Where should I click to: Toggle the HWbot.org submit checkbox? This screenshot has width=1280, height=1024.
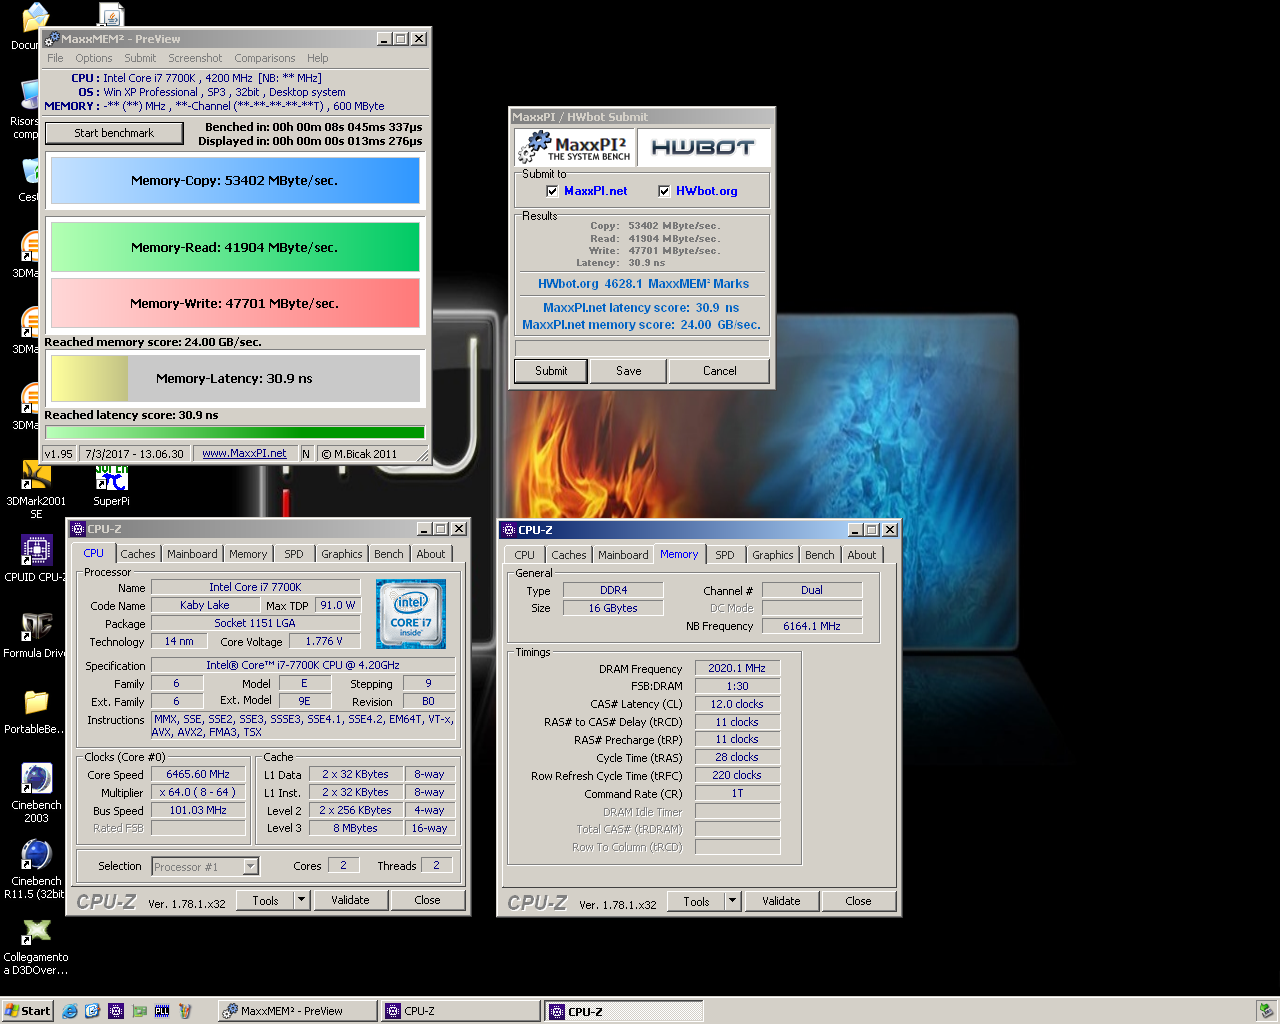point(664,191)
